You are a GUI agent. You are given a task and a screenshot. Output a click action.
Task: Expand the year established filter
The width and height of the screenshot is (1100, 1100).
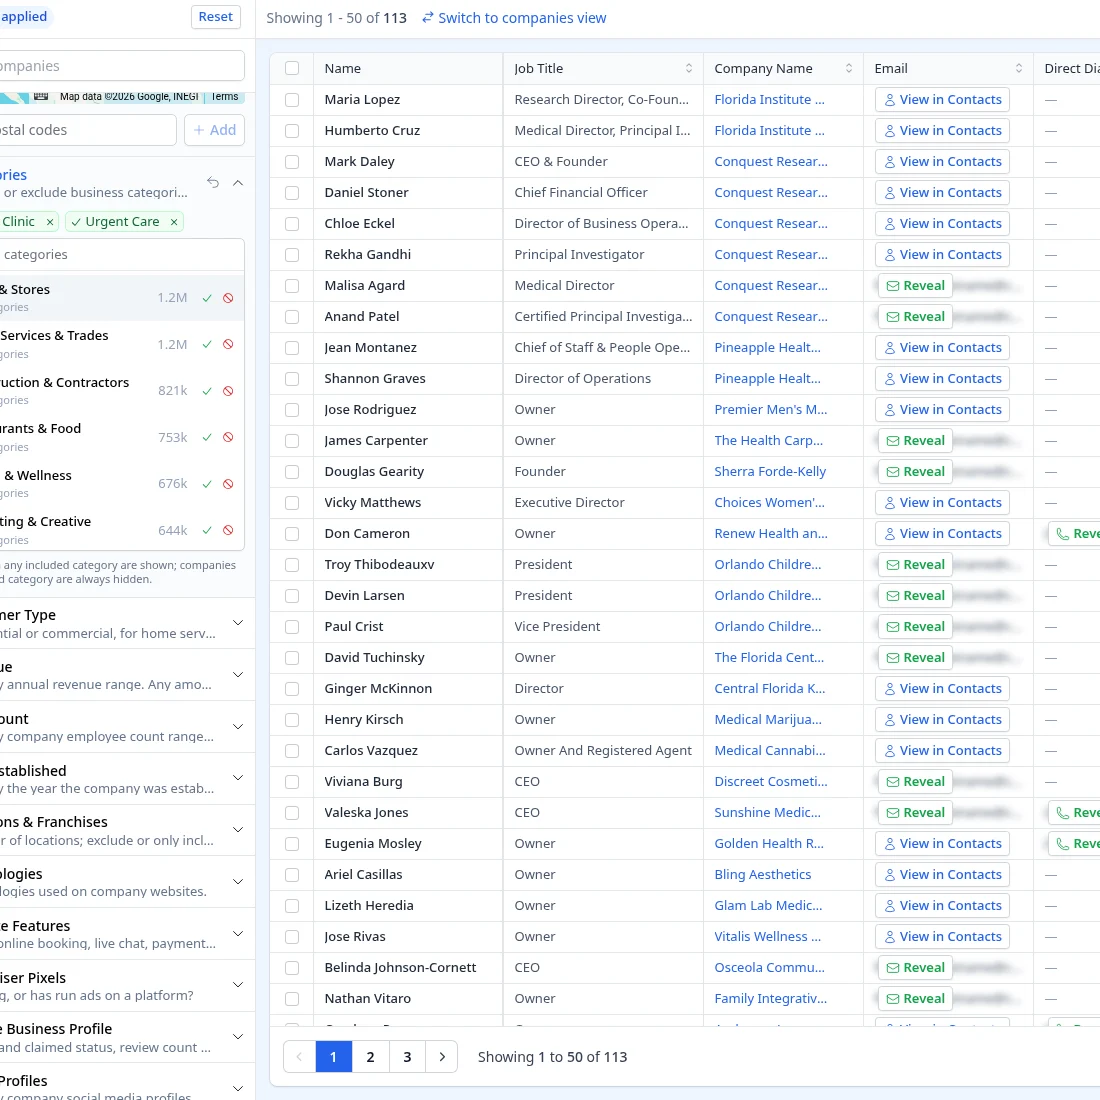pyautogui.click(x=239, y=778)
